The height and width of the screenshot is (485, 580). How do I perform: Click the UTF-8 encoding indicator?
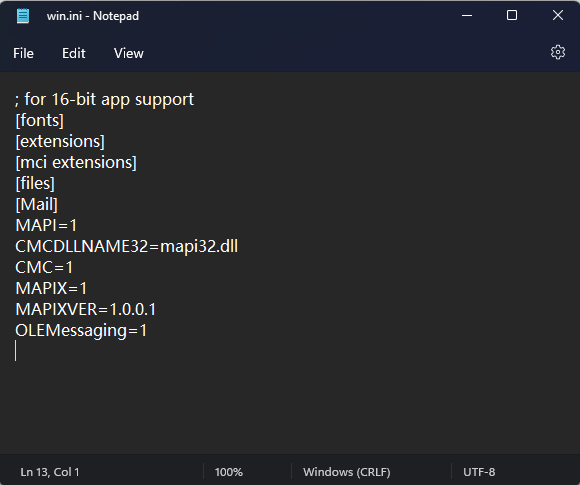tap(479, 472)
